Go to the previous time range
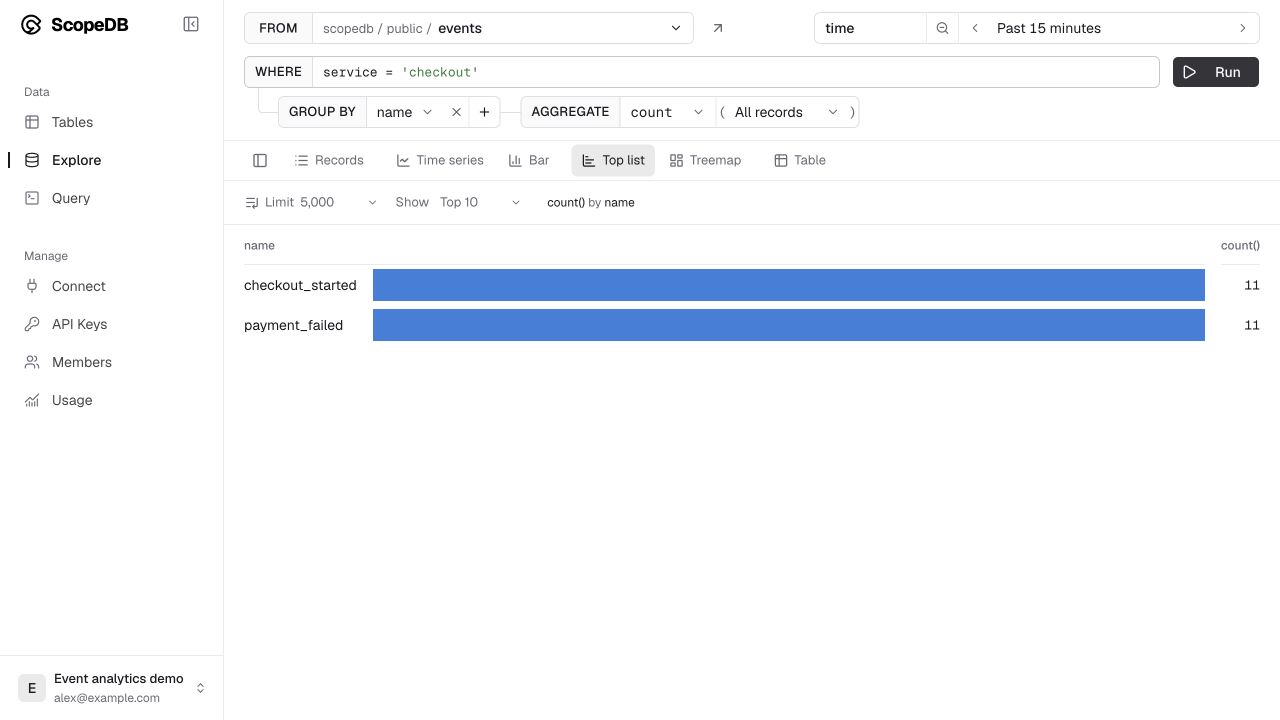Image resolution: width=1280 pixels, height=720 pixels. pos(975,28)
